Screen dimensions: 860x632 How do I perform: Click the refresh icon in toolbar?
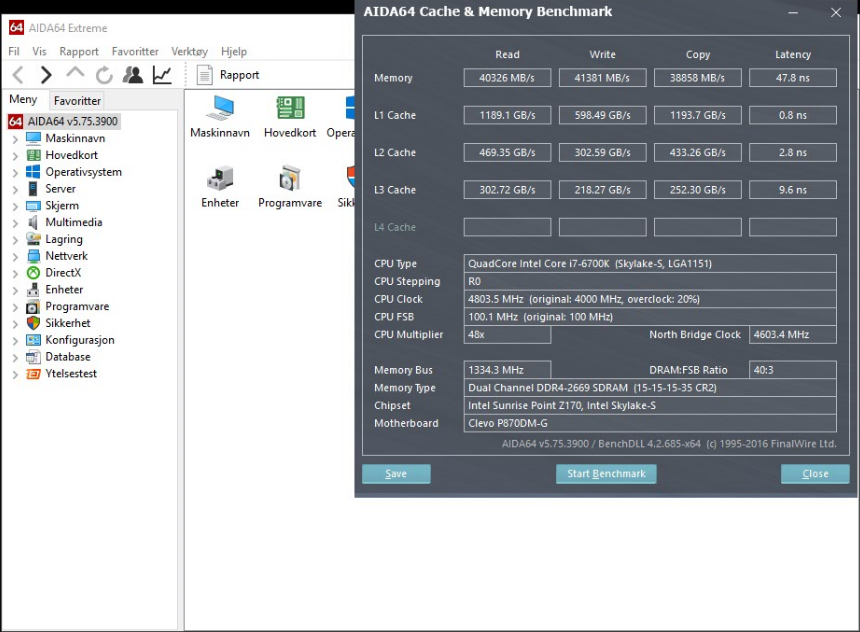[104, 75]
